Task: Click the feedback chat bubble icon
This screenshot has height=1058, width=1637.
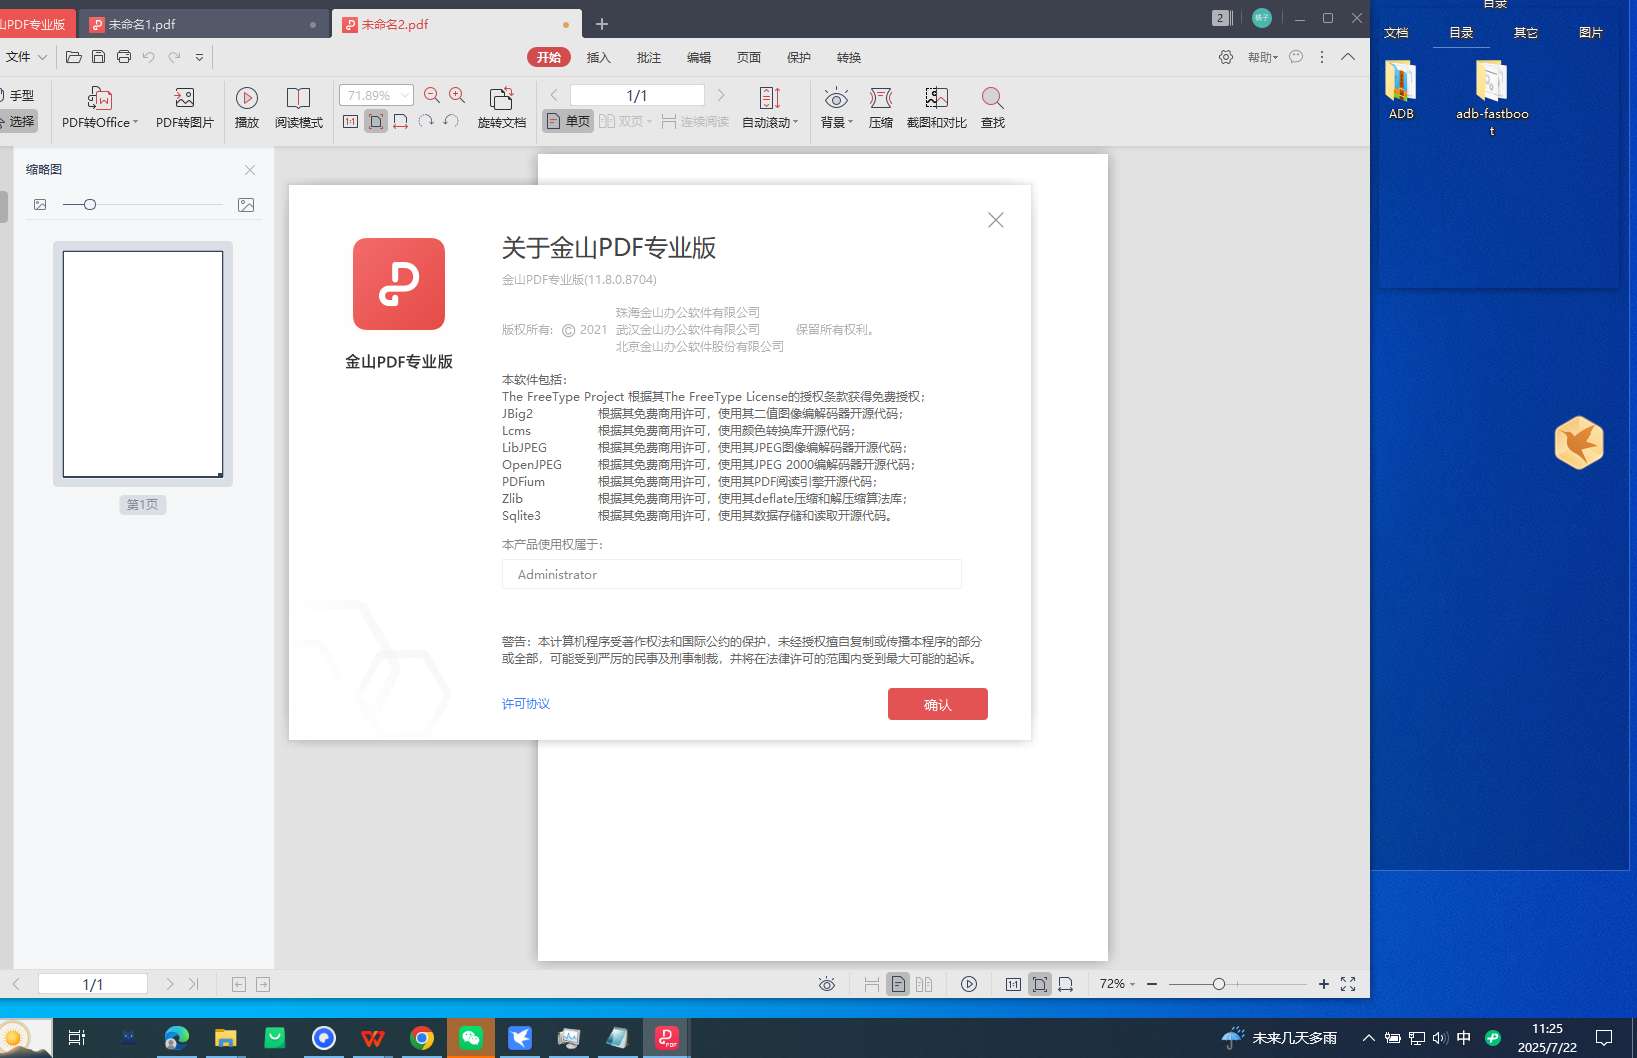Action: (1296, 57)
